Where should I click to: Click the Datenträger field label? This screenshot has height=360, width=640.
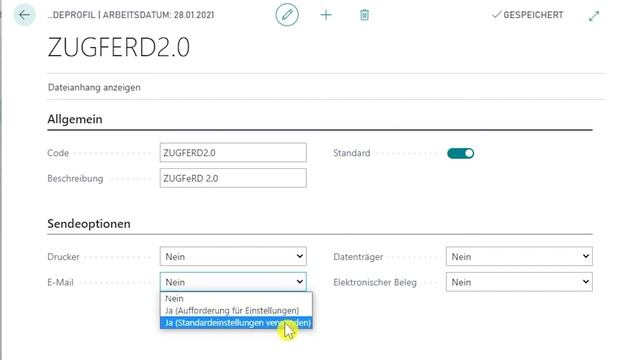[x=358, y=257]
